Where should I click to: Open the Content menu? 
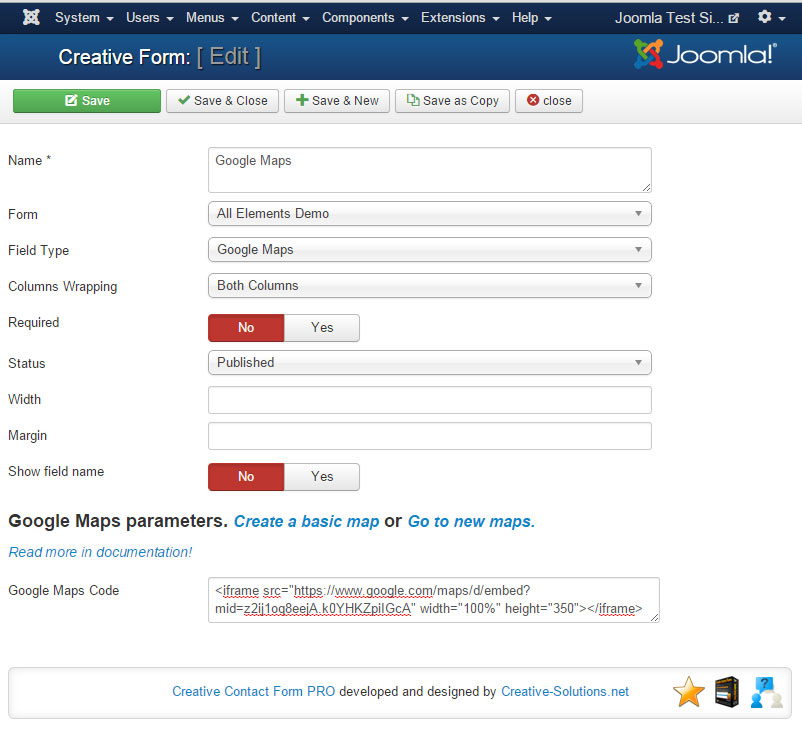click(x=280, y=18)
